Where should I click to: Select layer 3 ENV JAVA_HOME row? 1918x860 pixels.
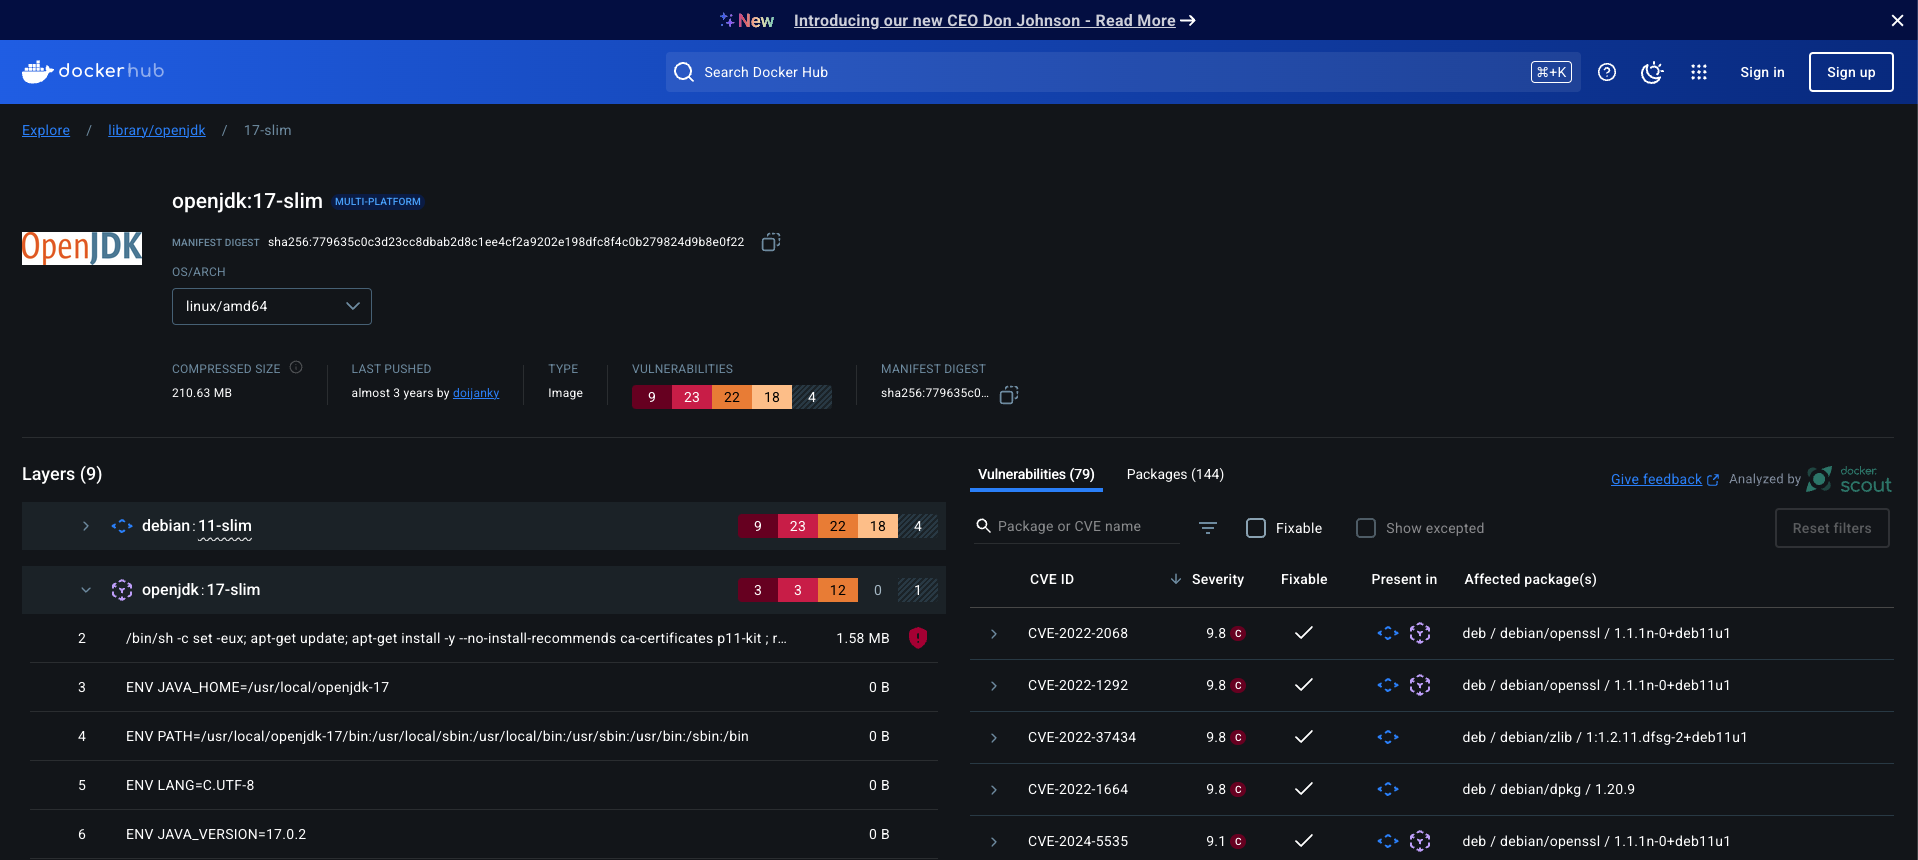click(484, 687)
